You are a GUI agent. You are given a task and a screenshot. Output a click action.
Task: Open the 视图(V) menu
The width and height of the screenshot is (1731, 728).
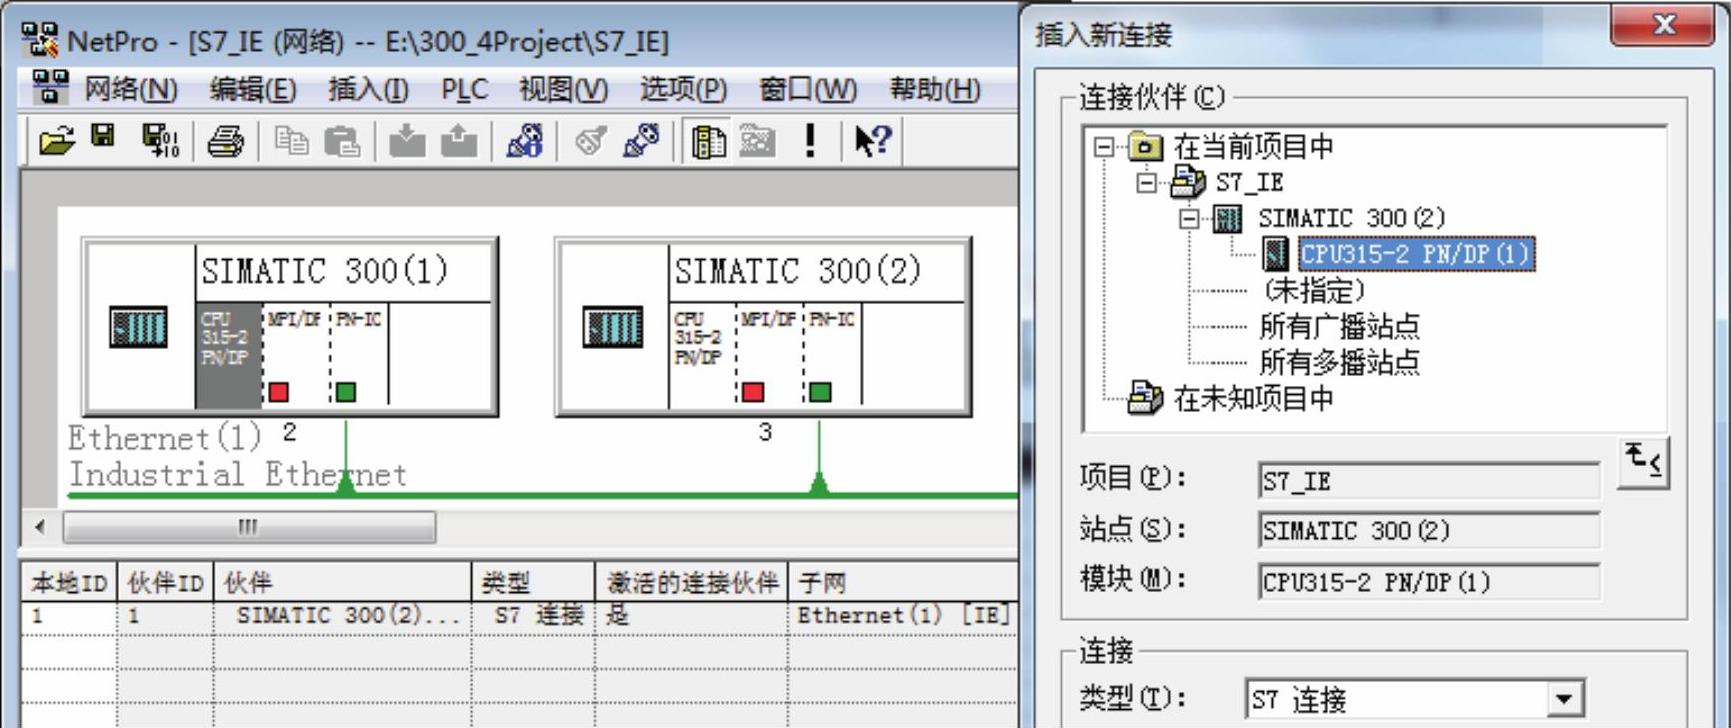tap(563, 90)
